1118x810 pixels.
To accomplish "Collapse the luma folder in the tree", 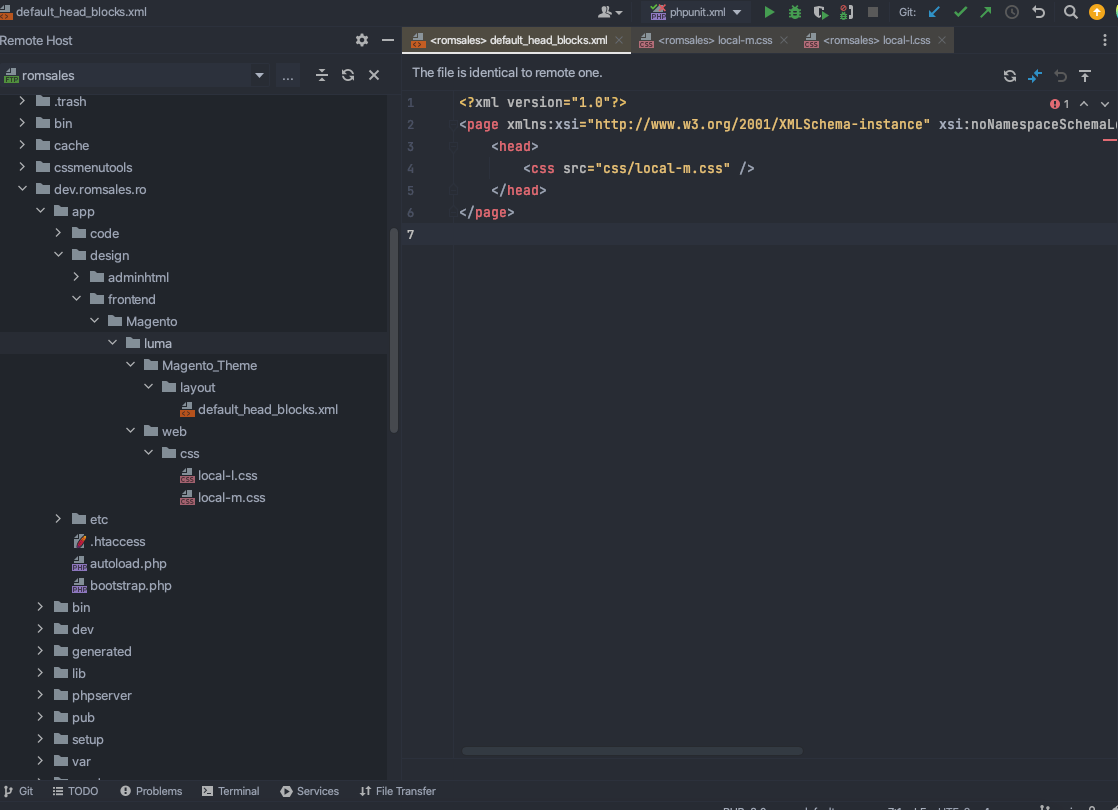I will (113, 342).
